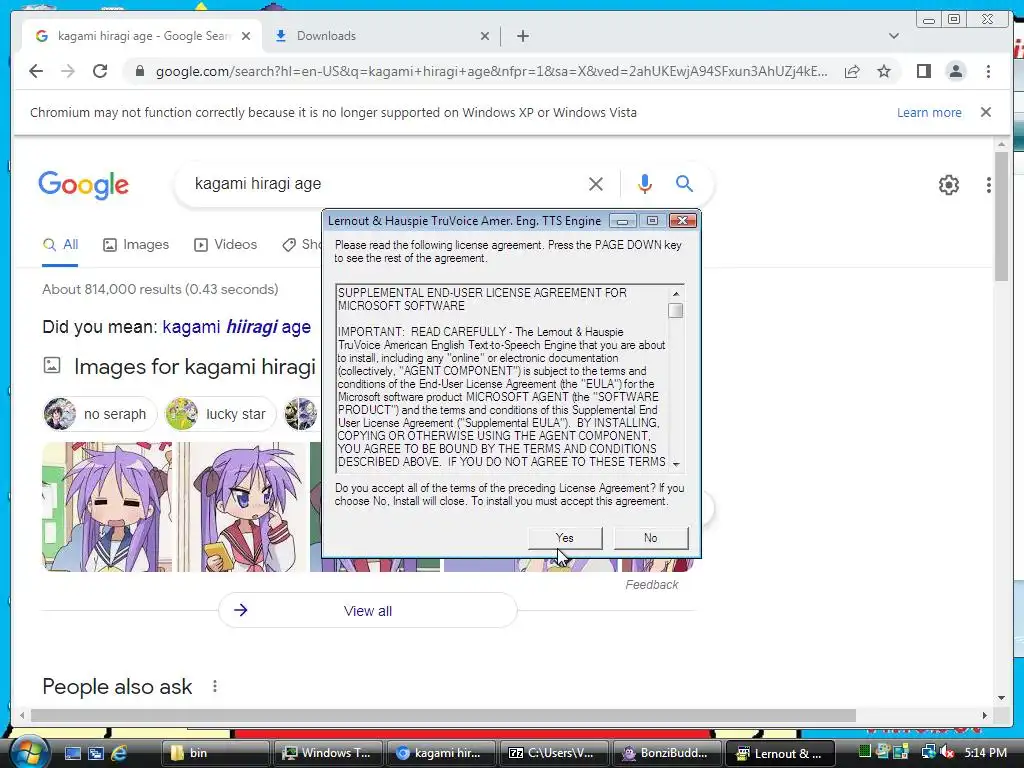1024x768 pixels.
Task: Click the horizontal scrollbar right arrow
Action: (x=985, y=716)
